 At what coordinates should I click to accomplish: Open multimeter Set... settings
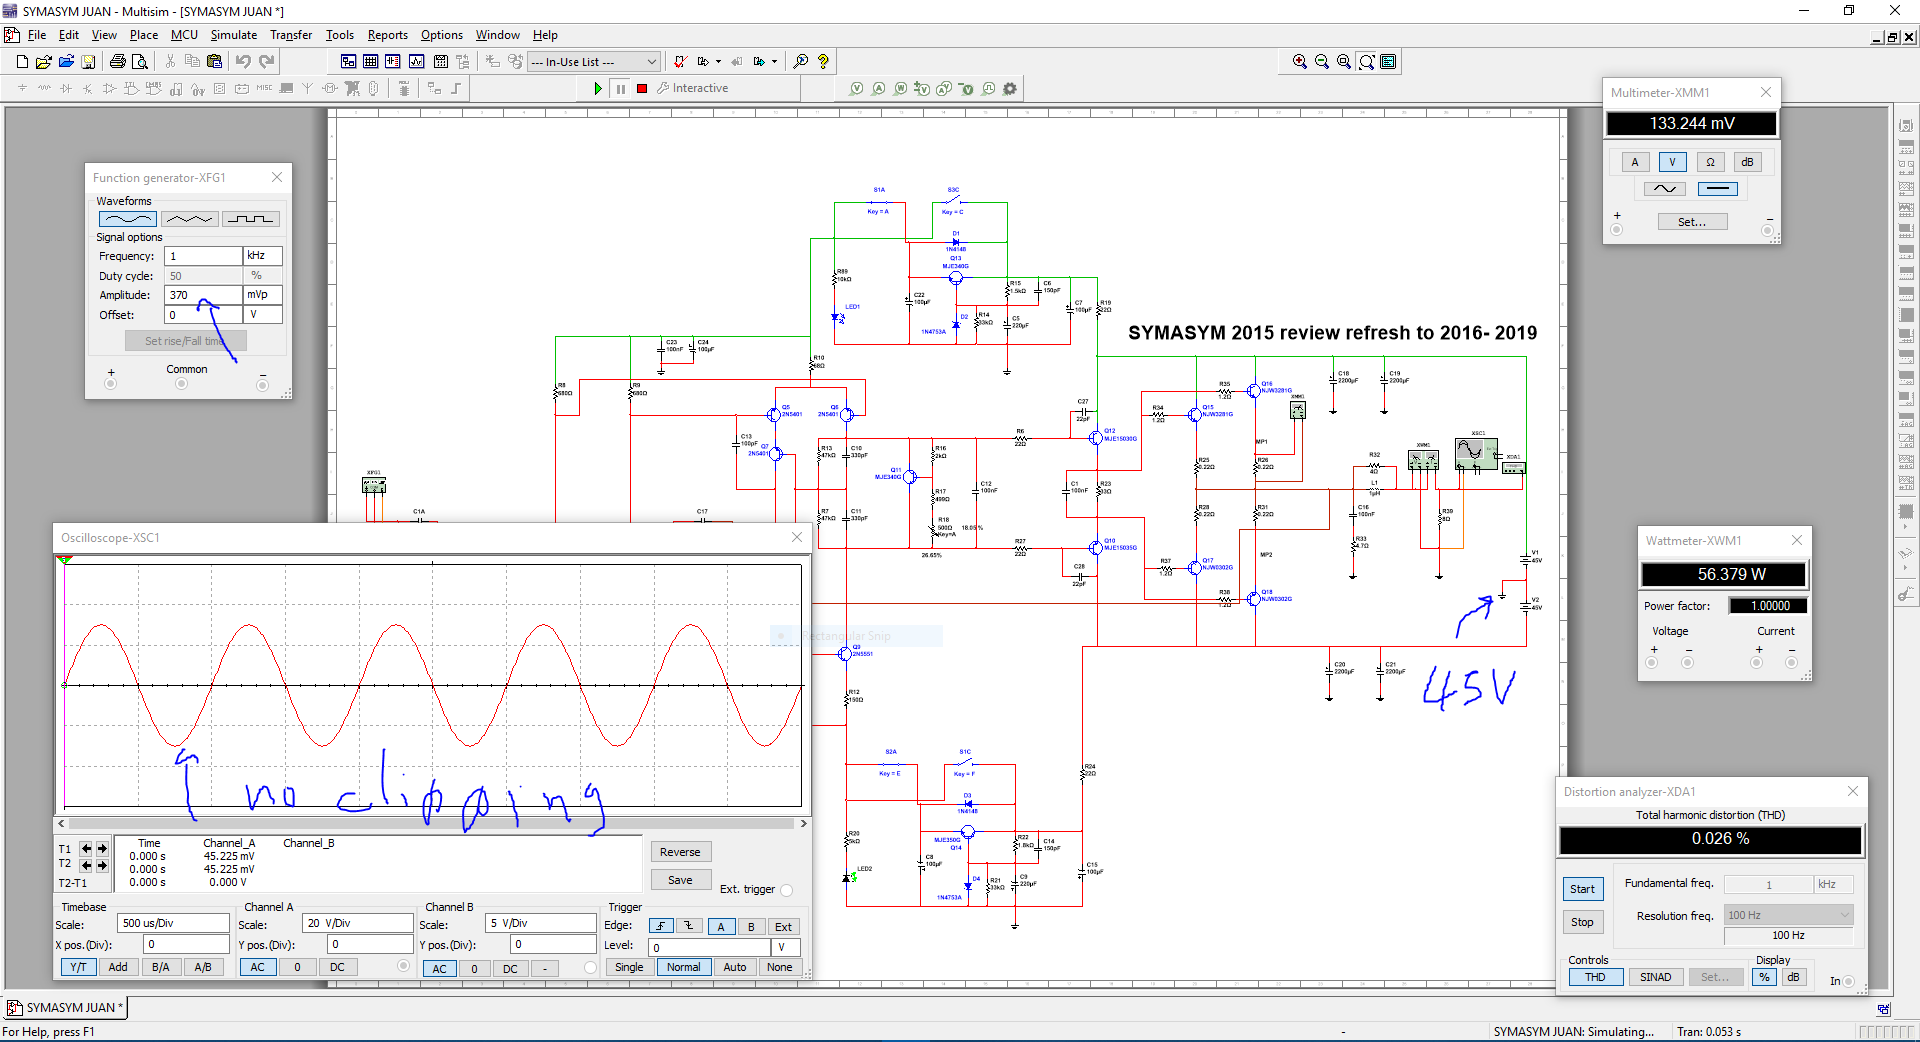click(x=1692, y=222)
